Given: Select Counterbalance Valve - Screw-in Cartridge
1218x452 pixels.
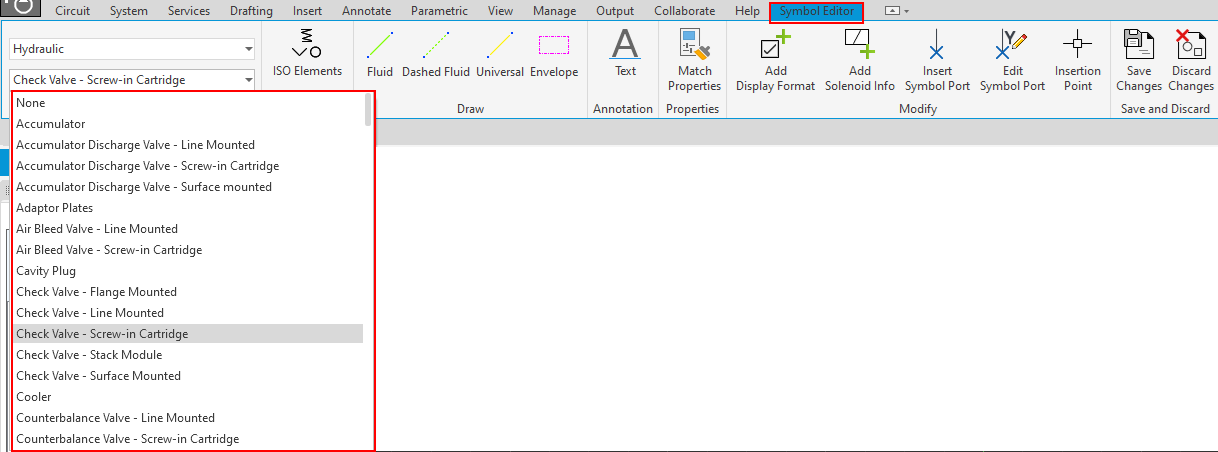Looking at the screenshot, I should tap(188, 439).
